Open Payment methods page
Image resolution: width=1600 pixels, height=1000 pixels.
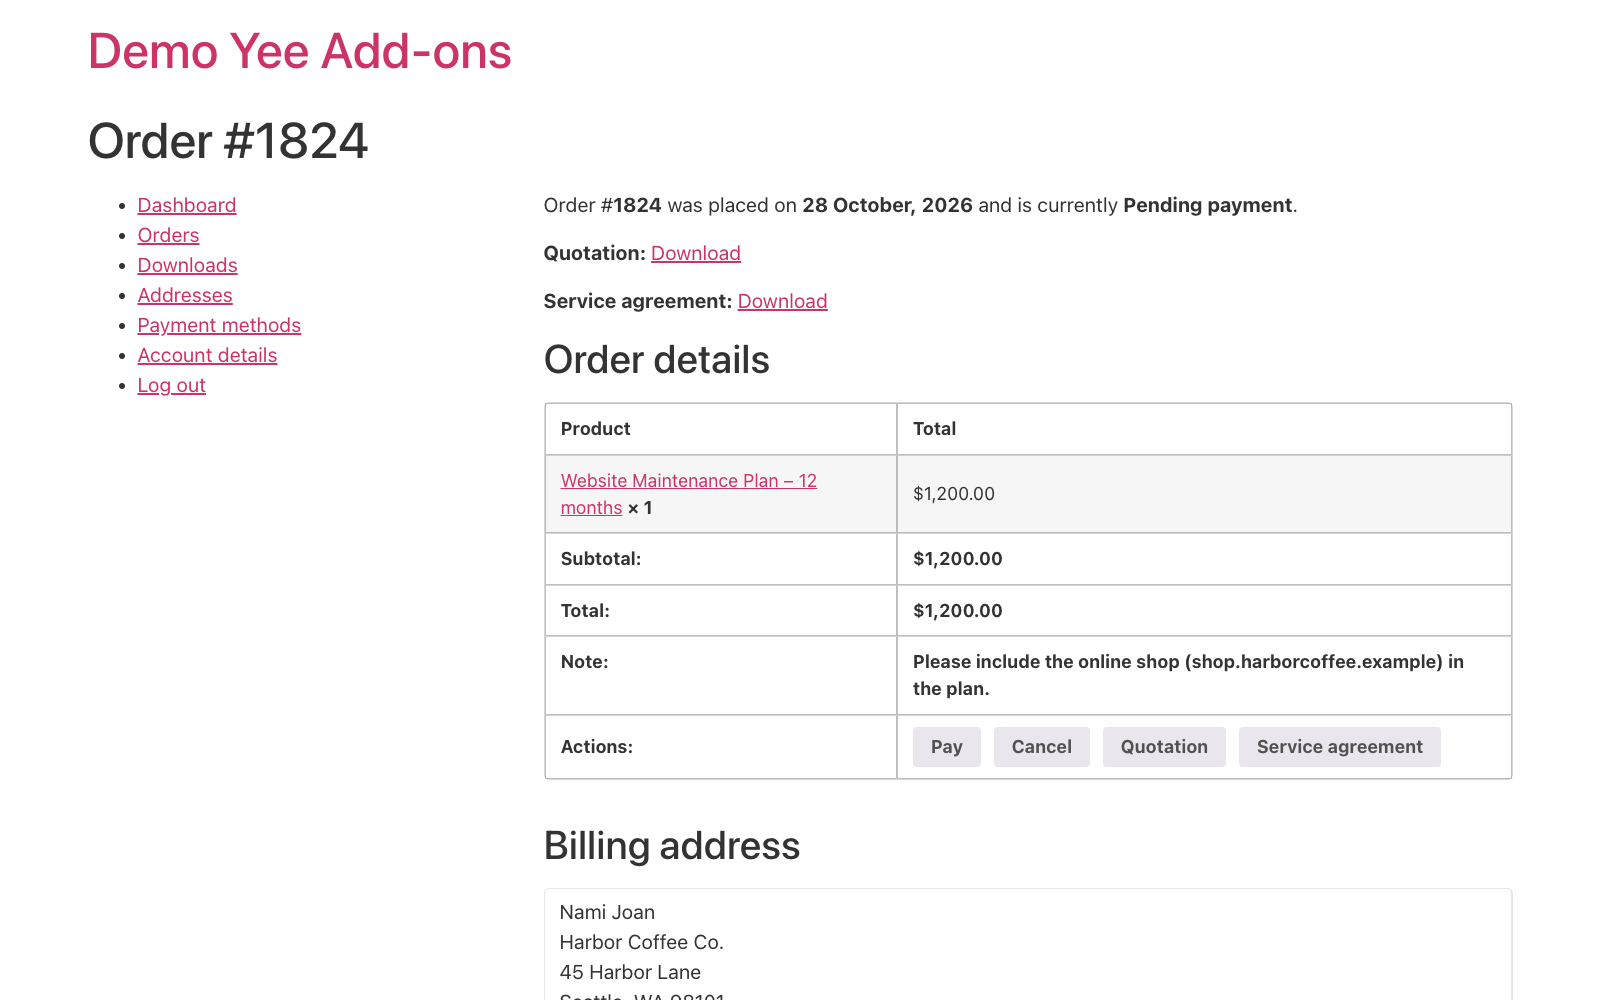point(219,325)
